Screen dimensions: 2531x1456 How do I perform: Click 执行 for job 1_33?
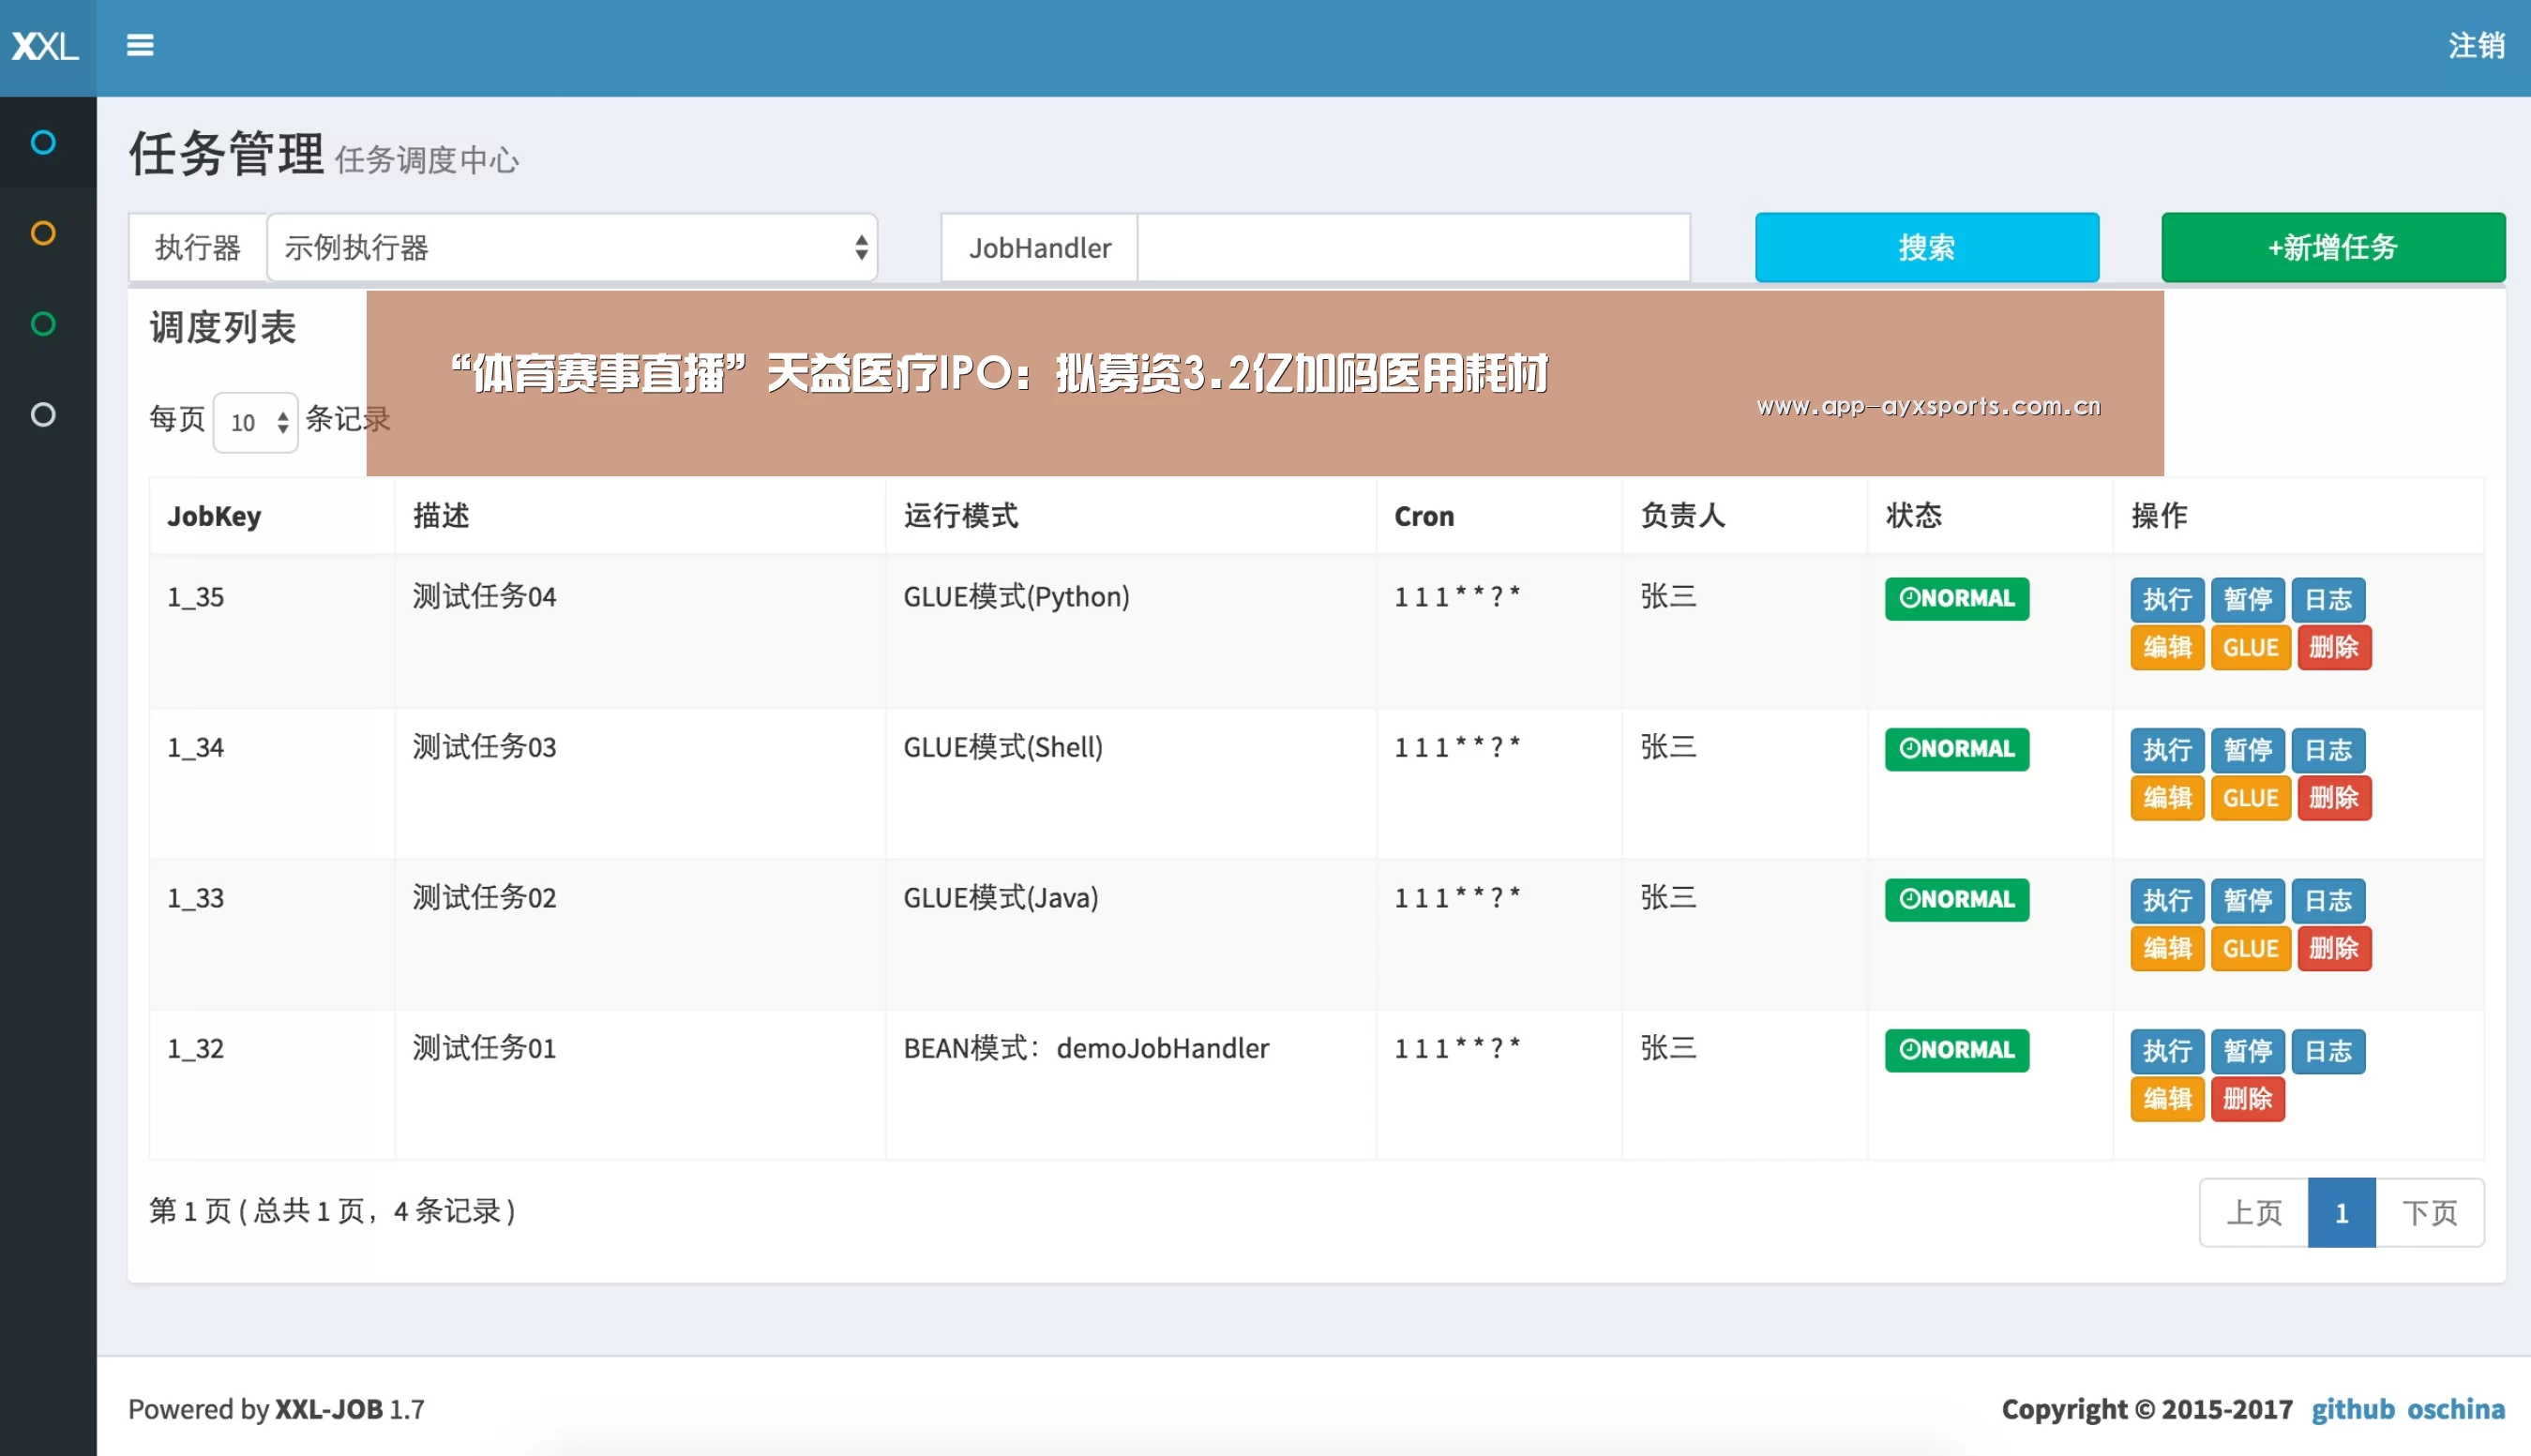tap(2167, 901)
